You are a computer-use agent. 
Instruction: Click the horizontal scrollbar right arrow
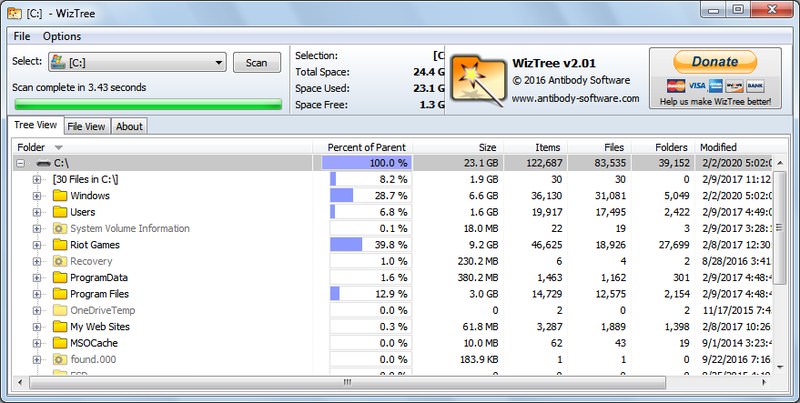[x=764, y=382]
